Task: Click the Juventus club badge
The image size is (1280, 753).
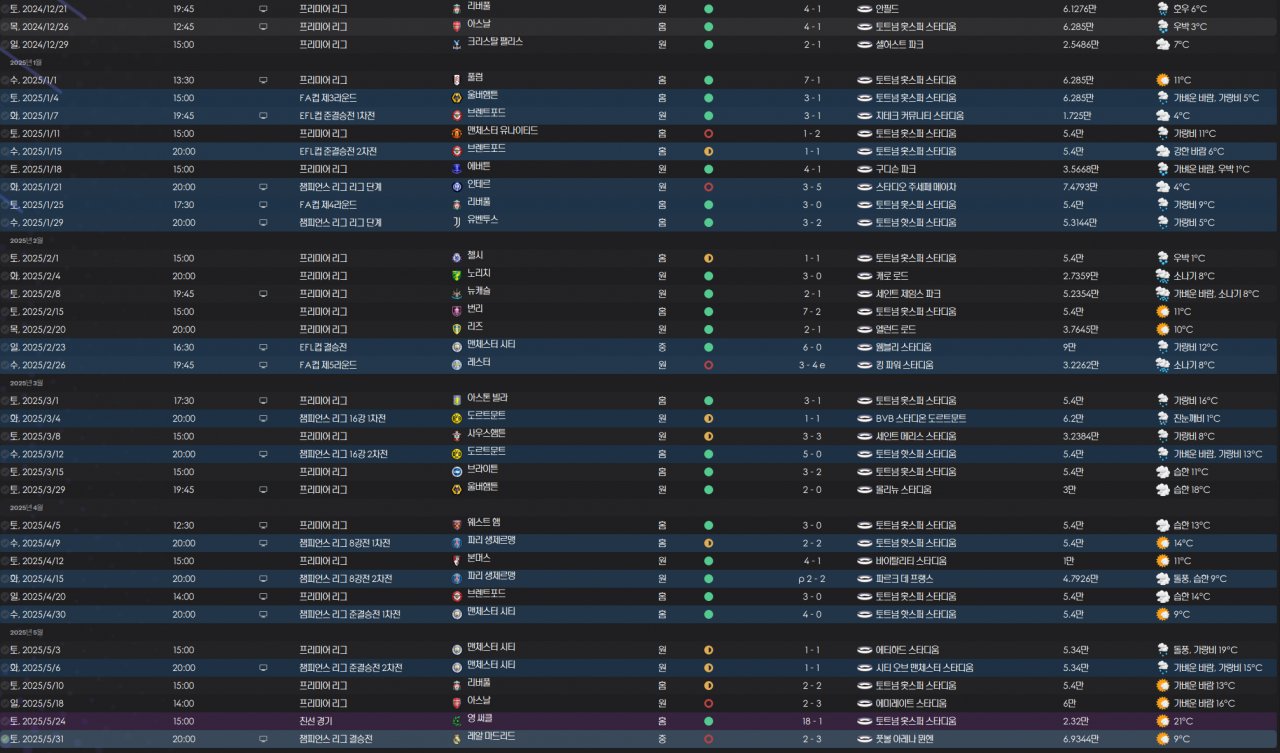Action: pos(457,221)
